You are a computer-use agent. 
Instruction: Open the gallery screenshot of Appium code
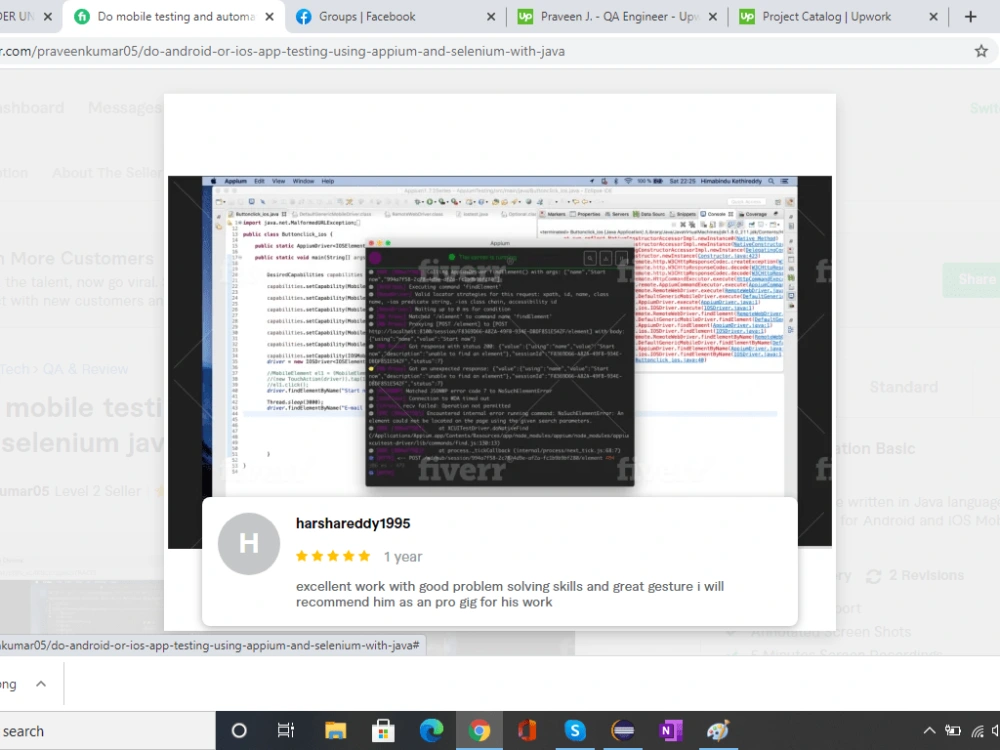499,336
